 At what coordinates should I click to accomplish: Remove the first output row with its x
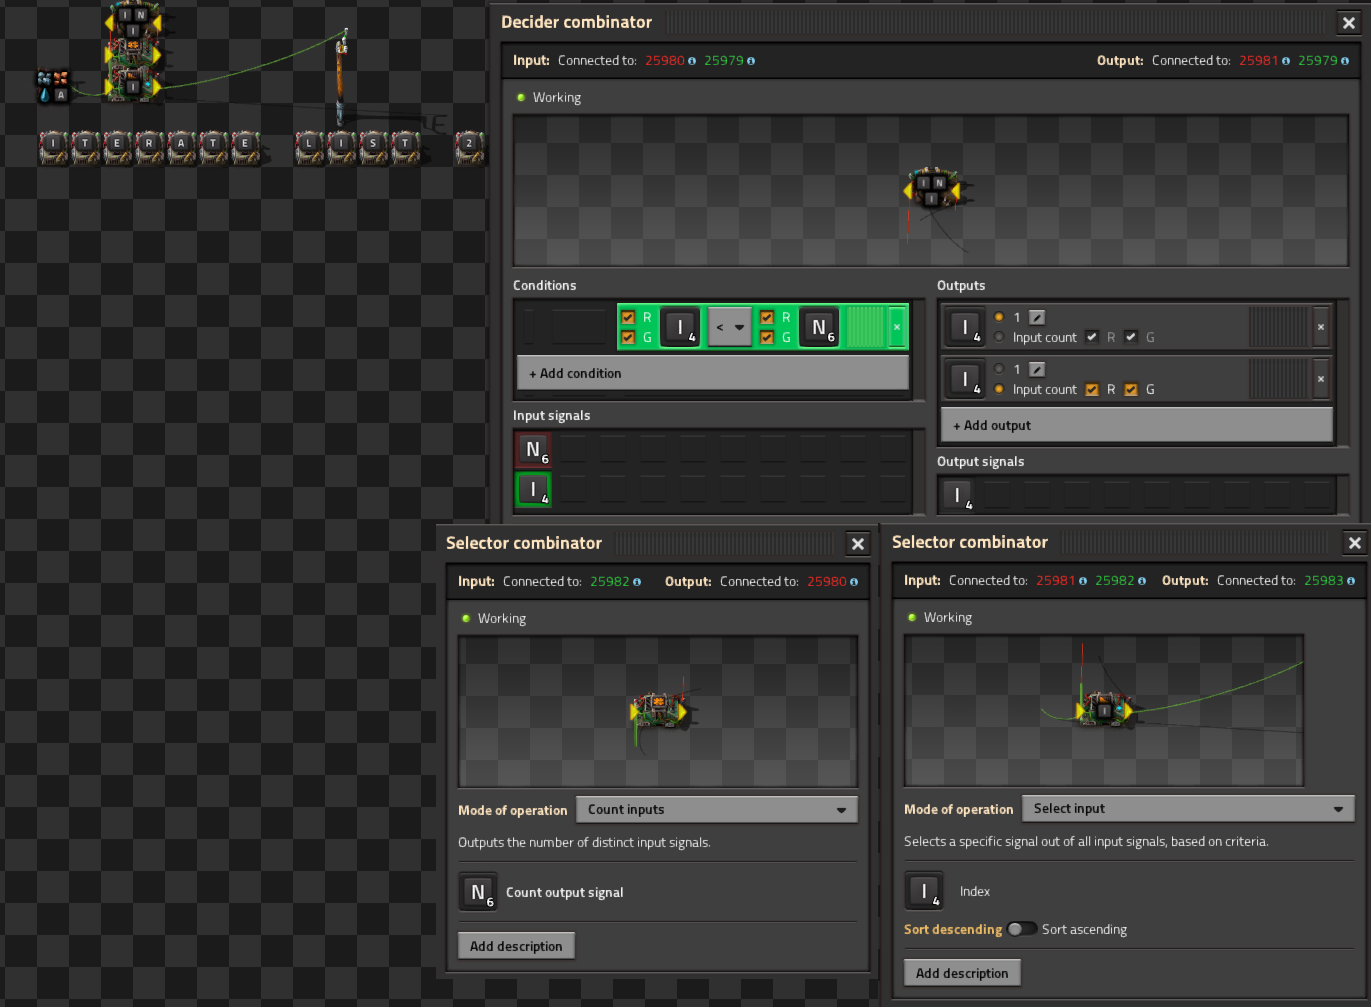[x=1321, y=327]
